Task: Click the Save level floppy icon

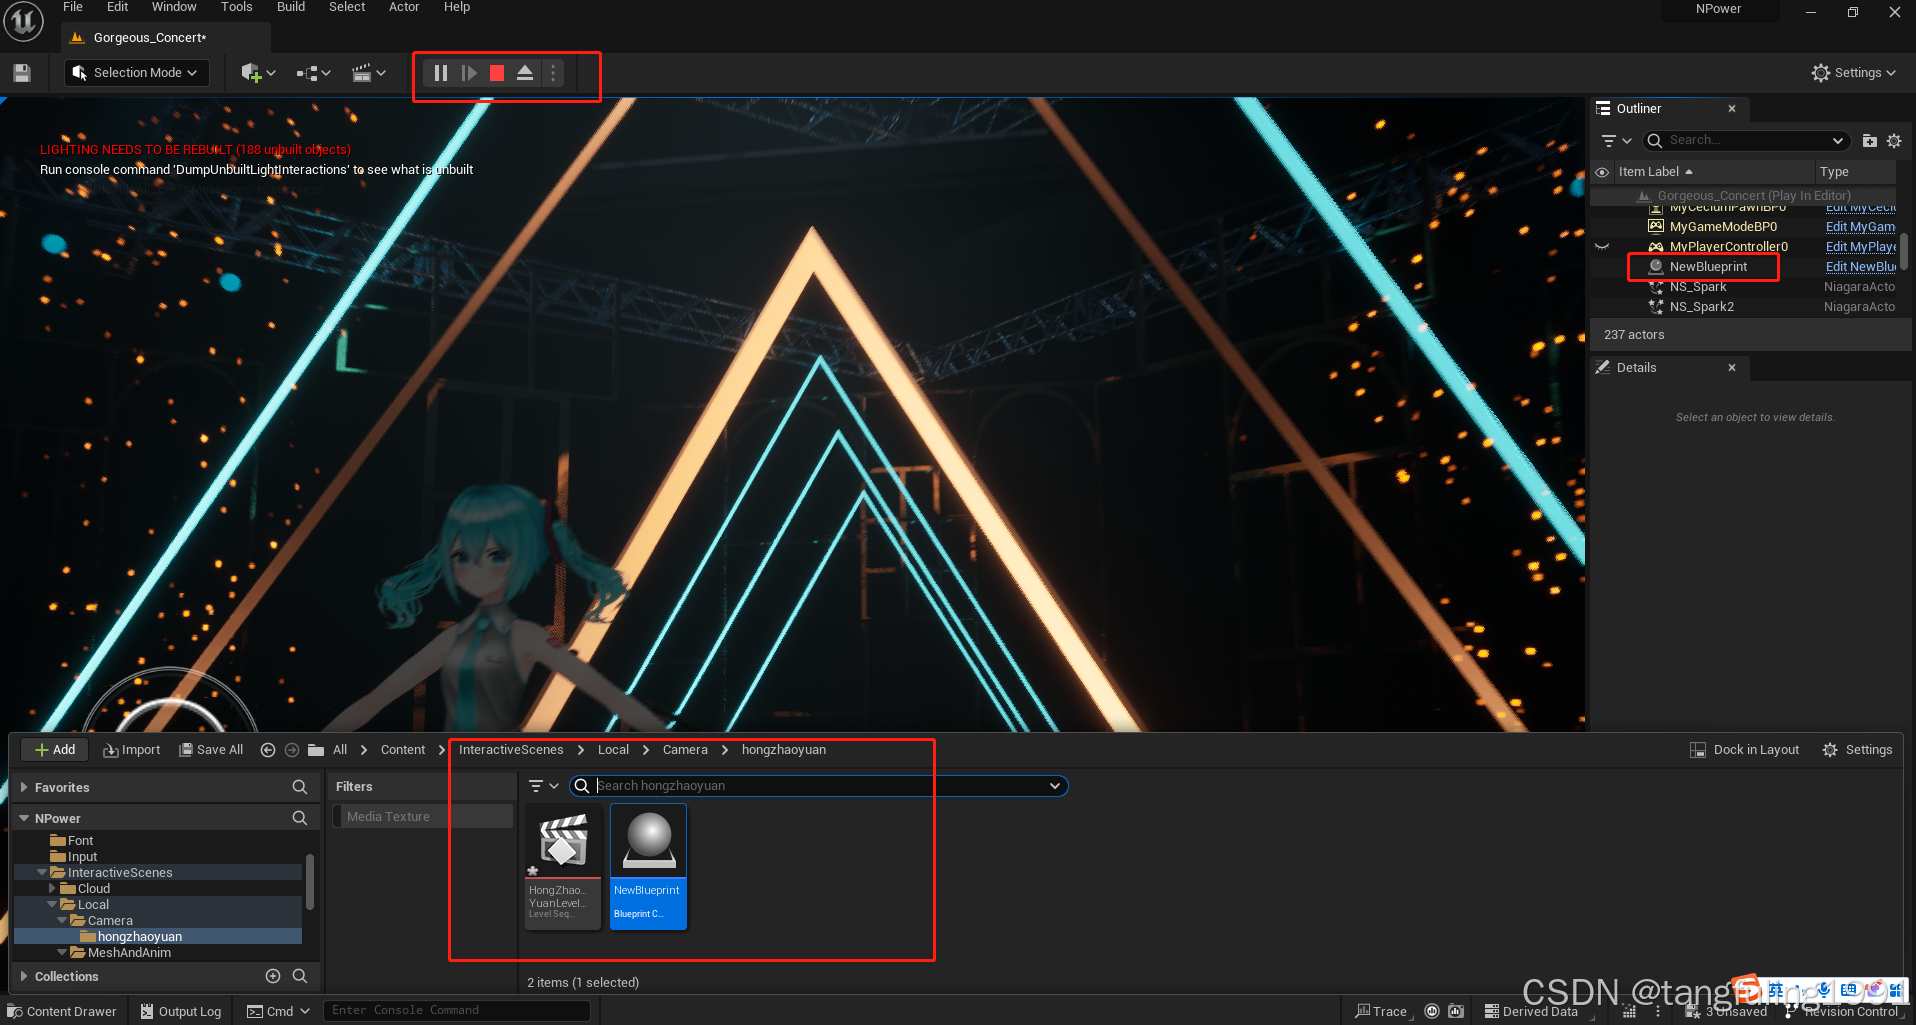Action: (x=22, y=73)
